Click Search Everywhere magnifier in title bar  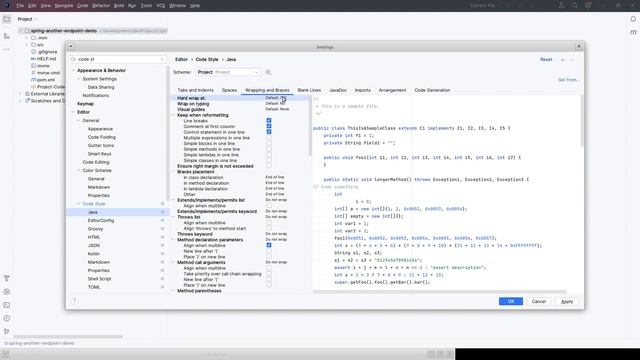(575, 5)
